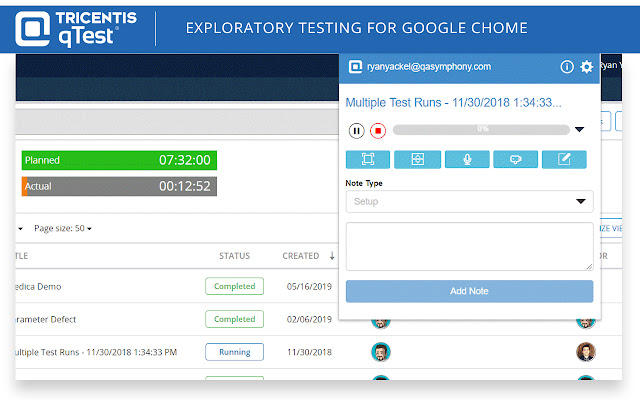Viewport: 640px width, 400px height.
Task: Open the Multiple Test Runs session title link
Action: [453, 102]
